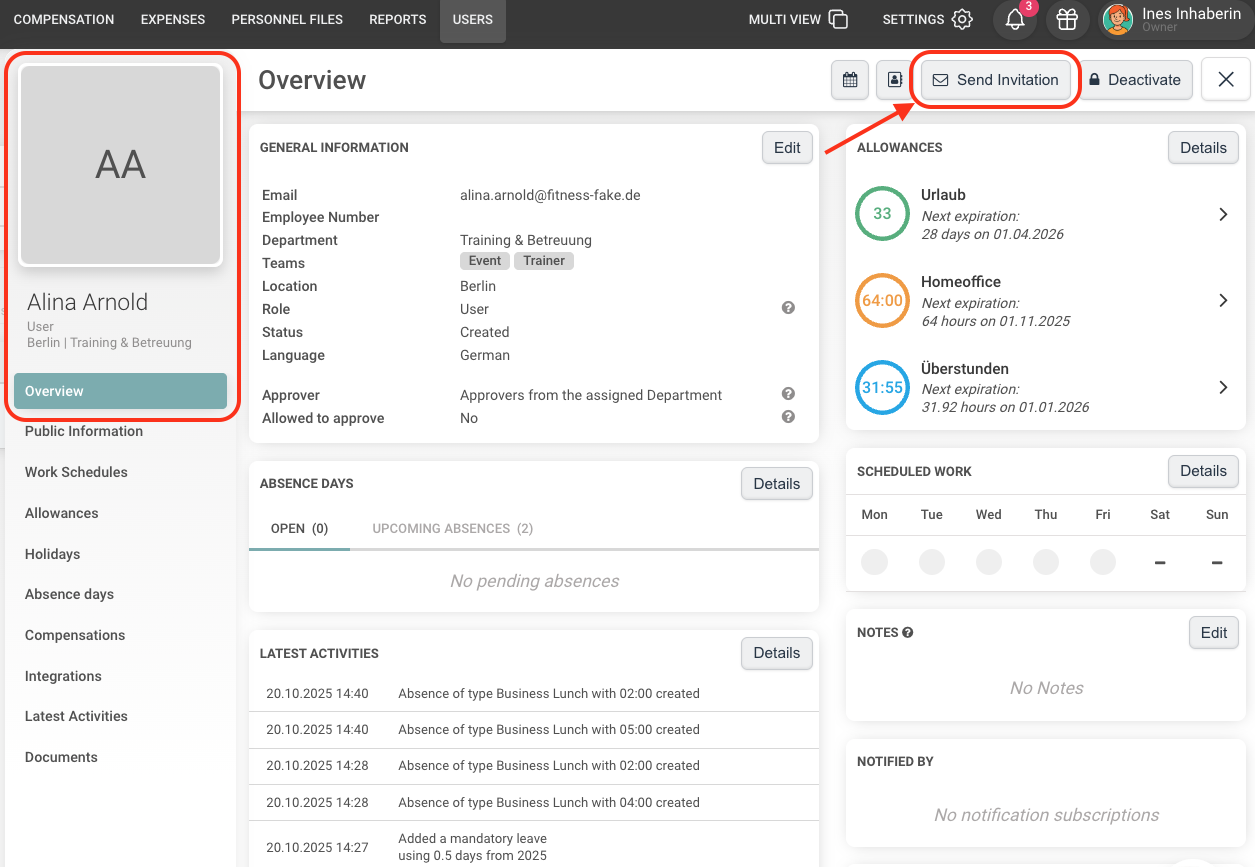Expand the Urlaub allowance chevron

[1223, 214]
